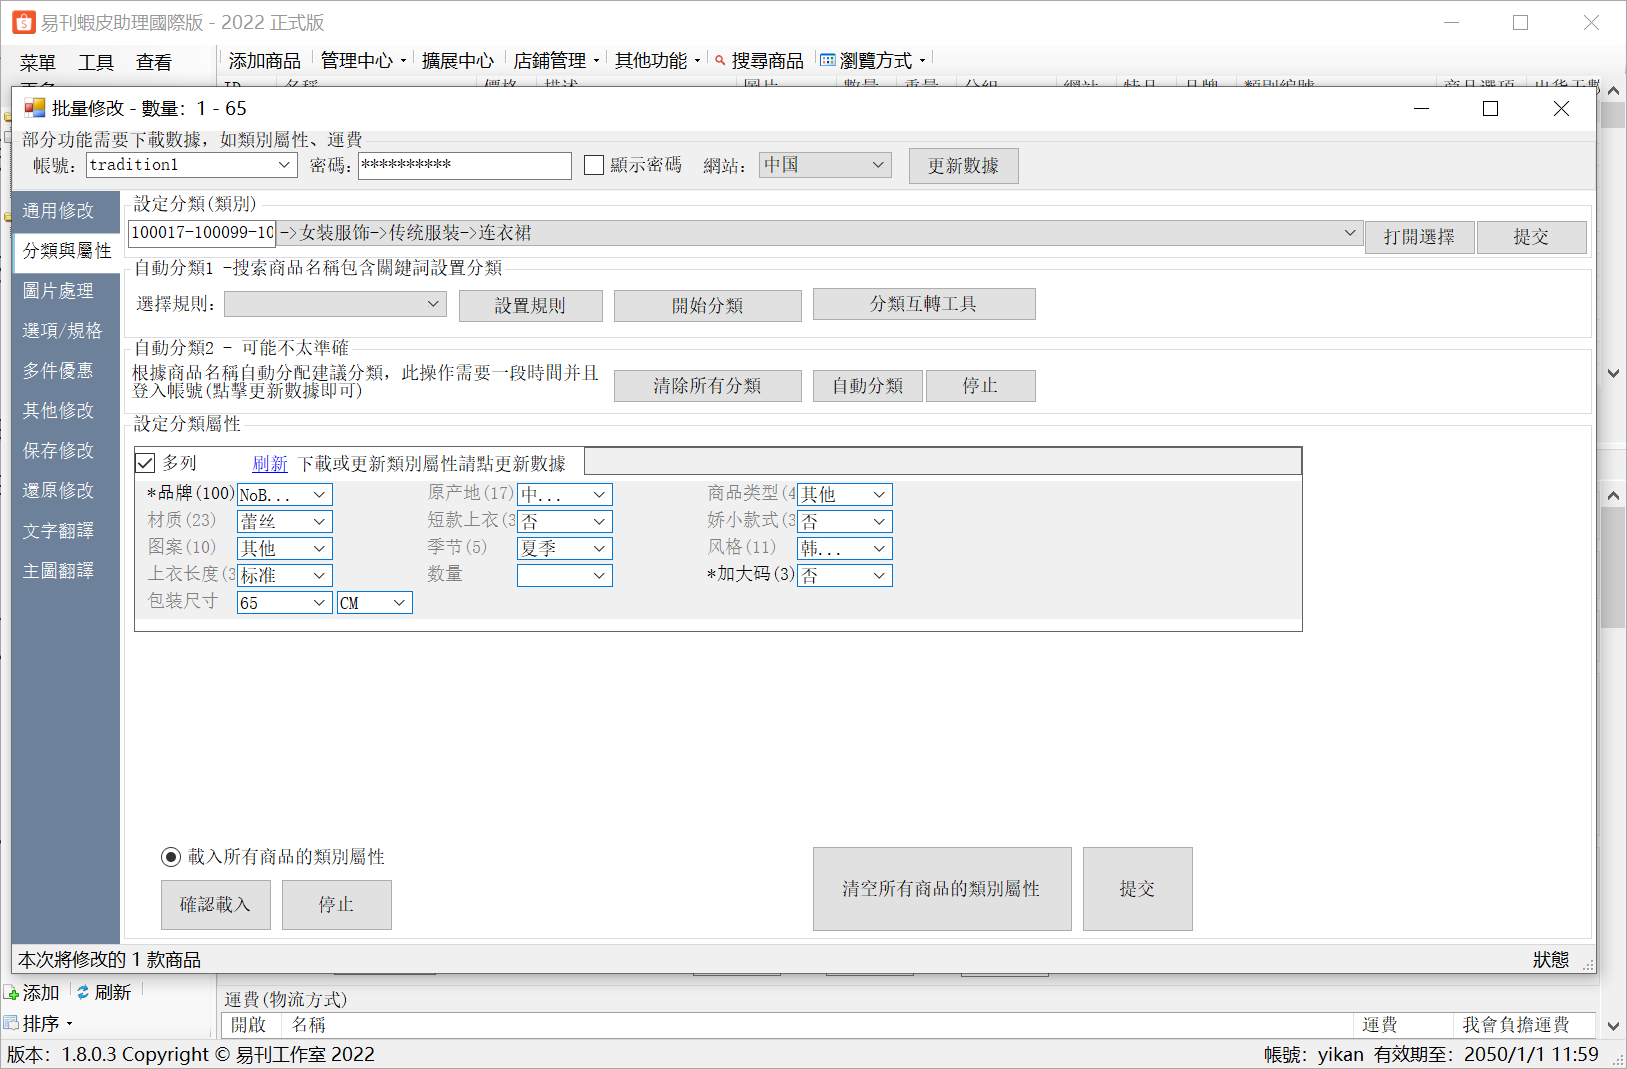Click the 排序 sort icon

tap(11, 1023)
